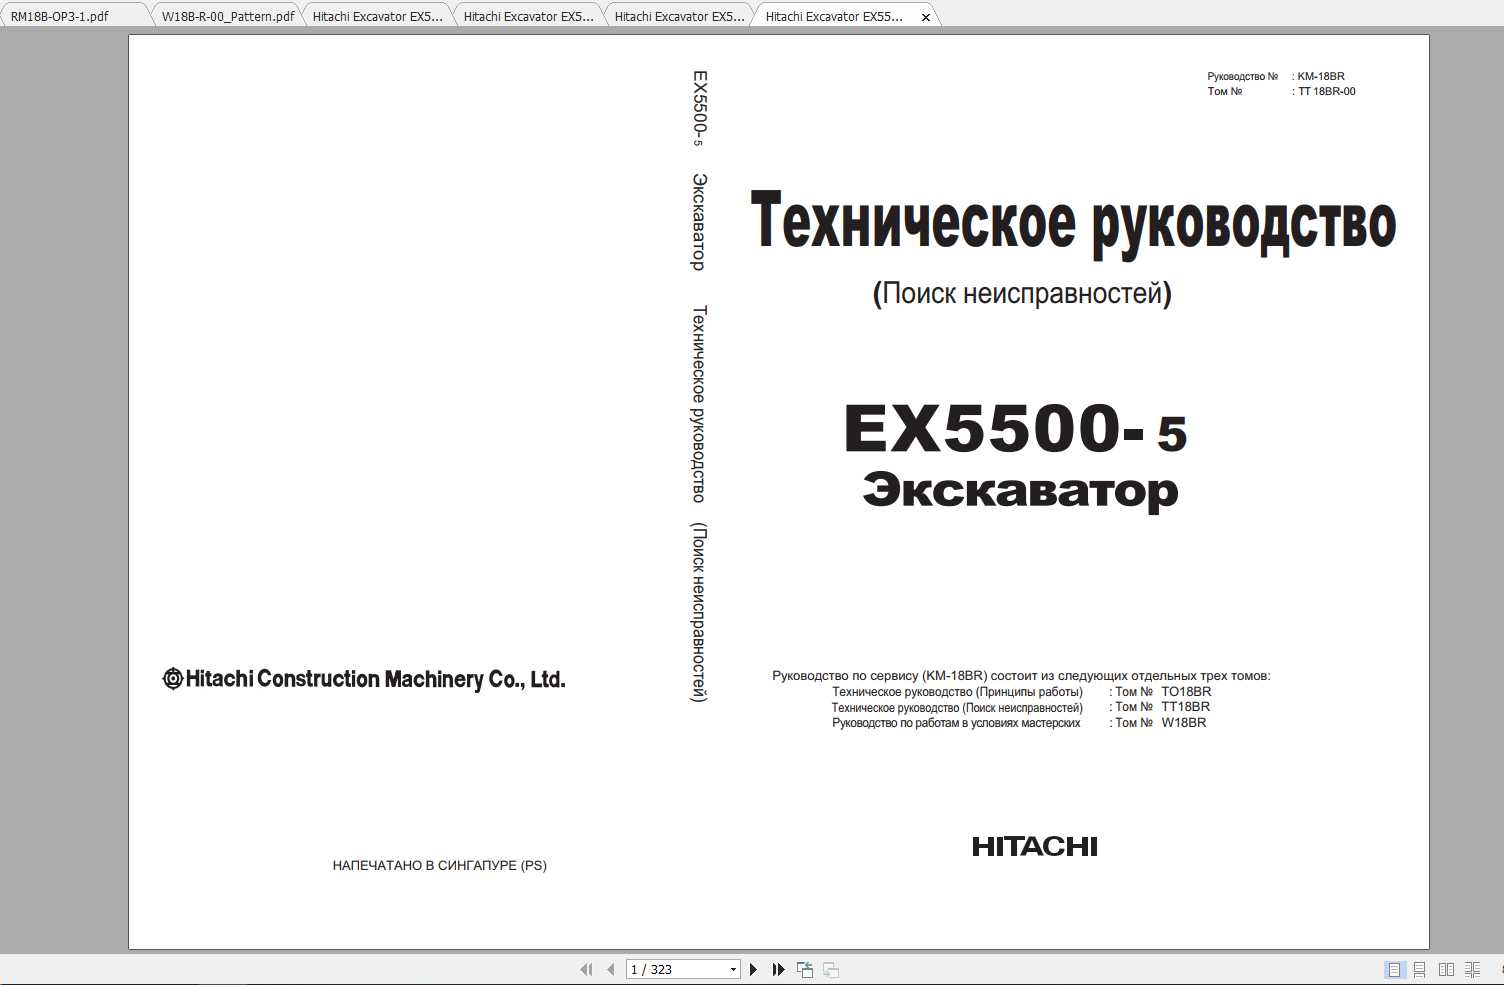Go to the first page of the document
Image resolution: width=1504 pixels, height=985 pixels.
pos(587,969)
